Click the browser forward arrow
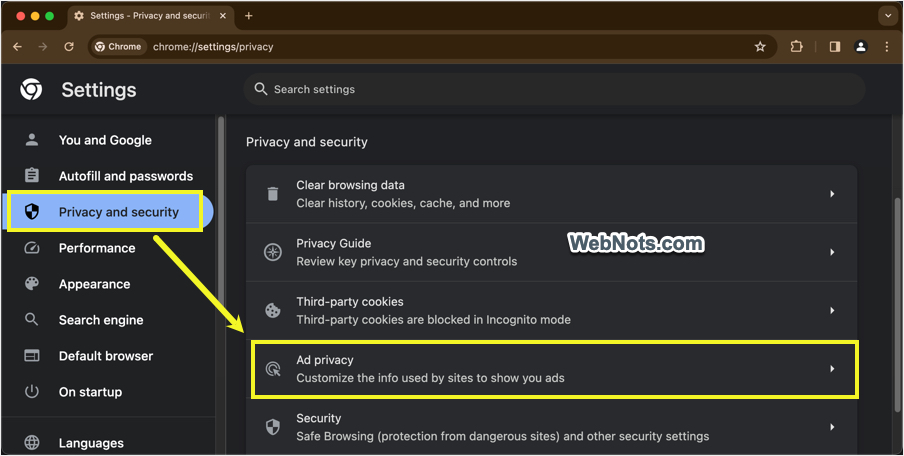 tap(43, 47)
